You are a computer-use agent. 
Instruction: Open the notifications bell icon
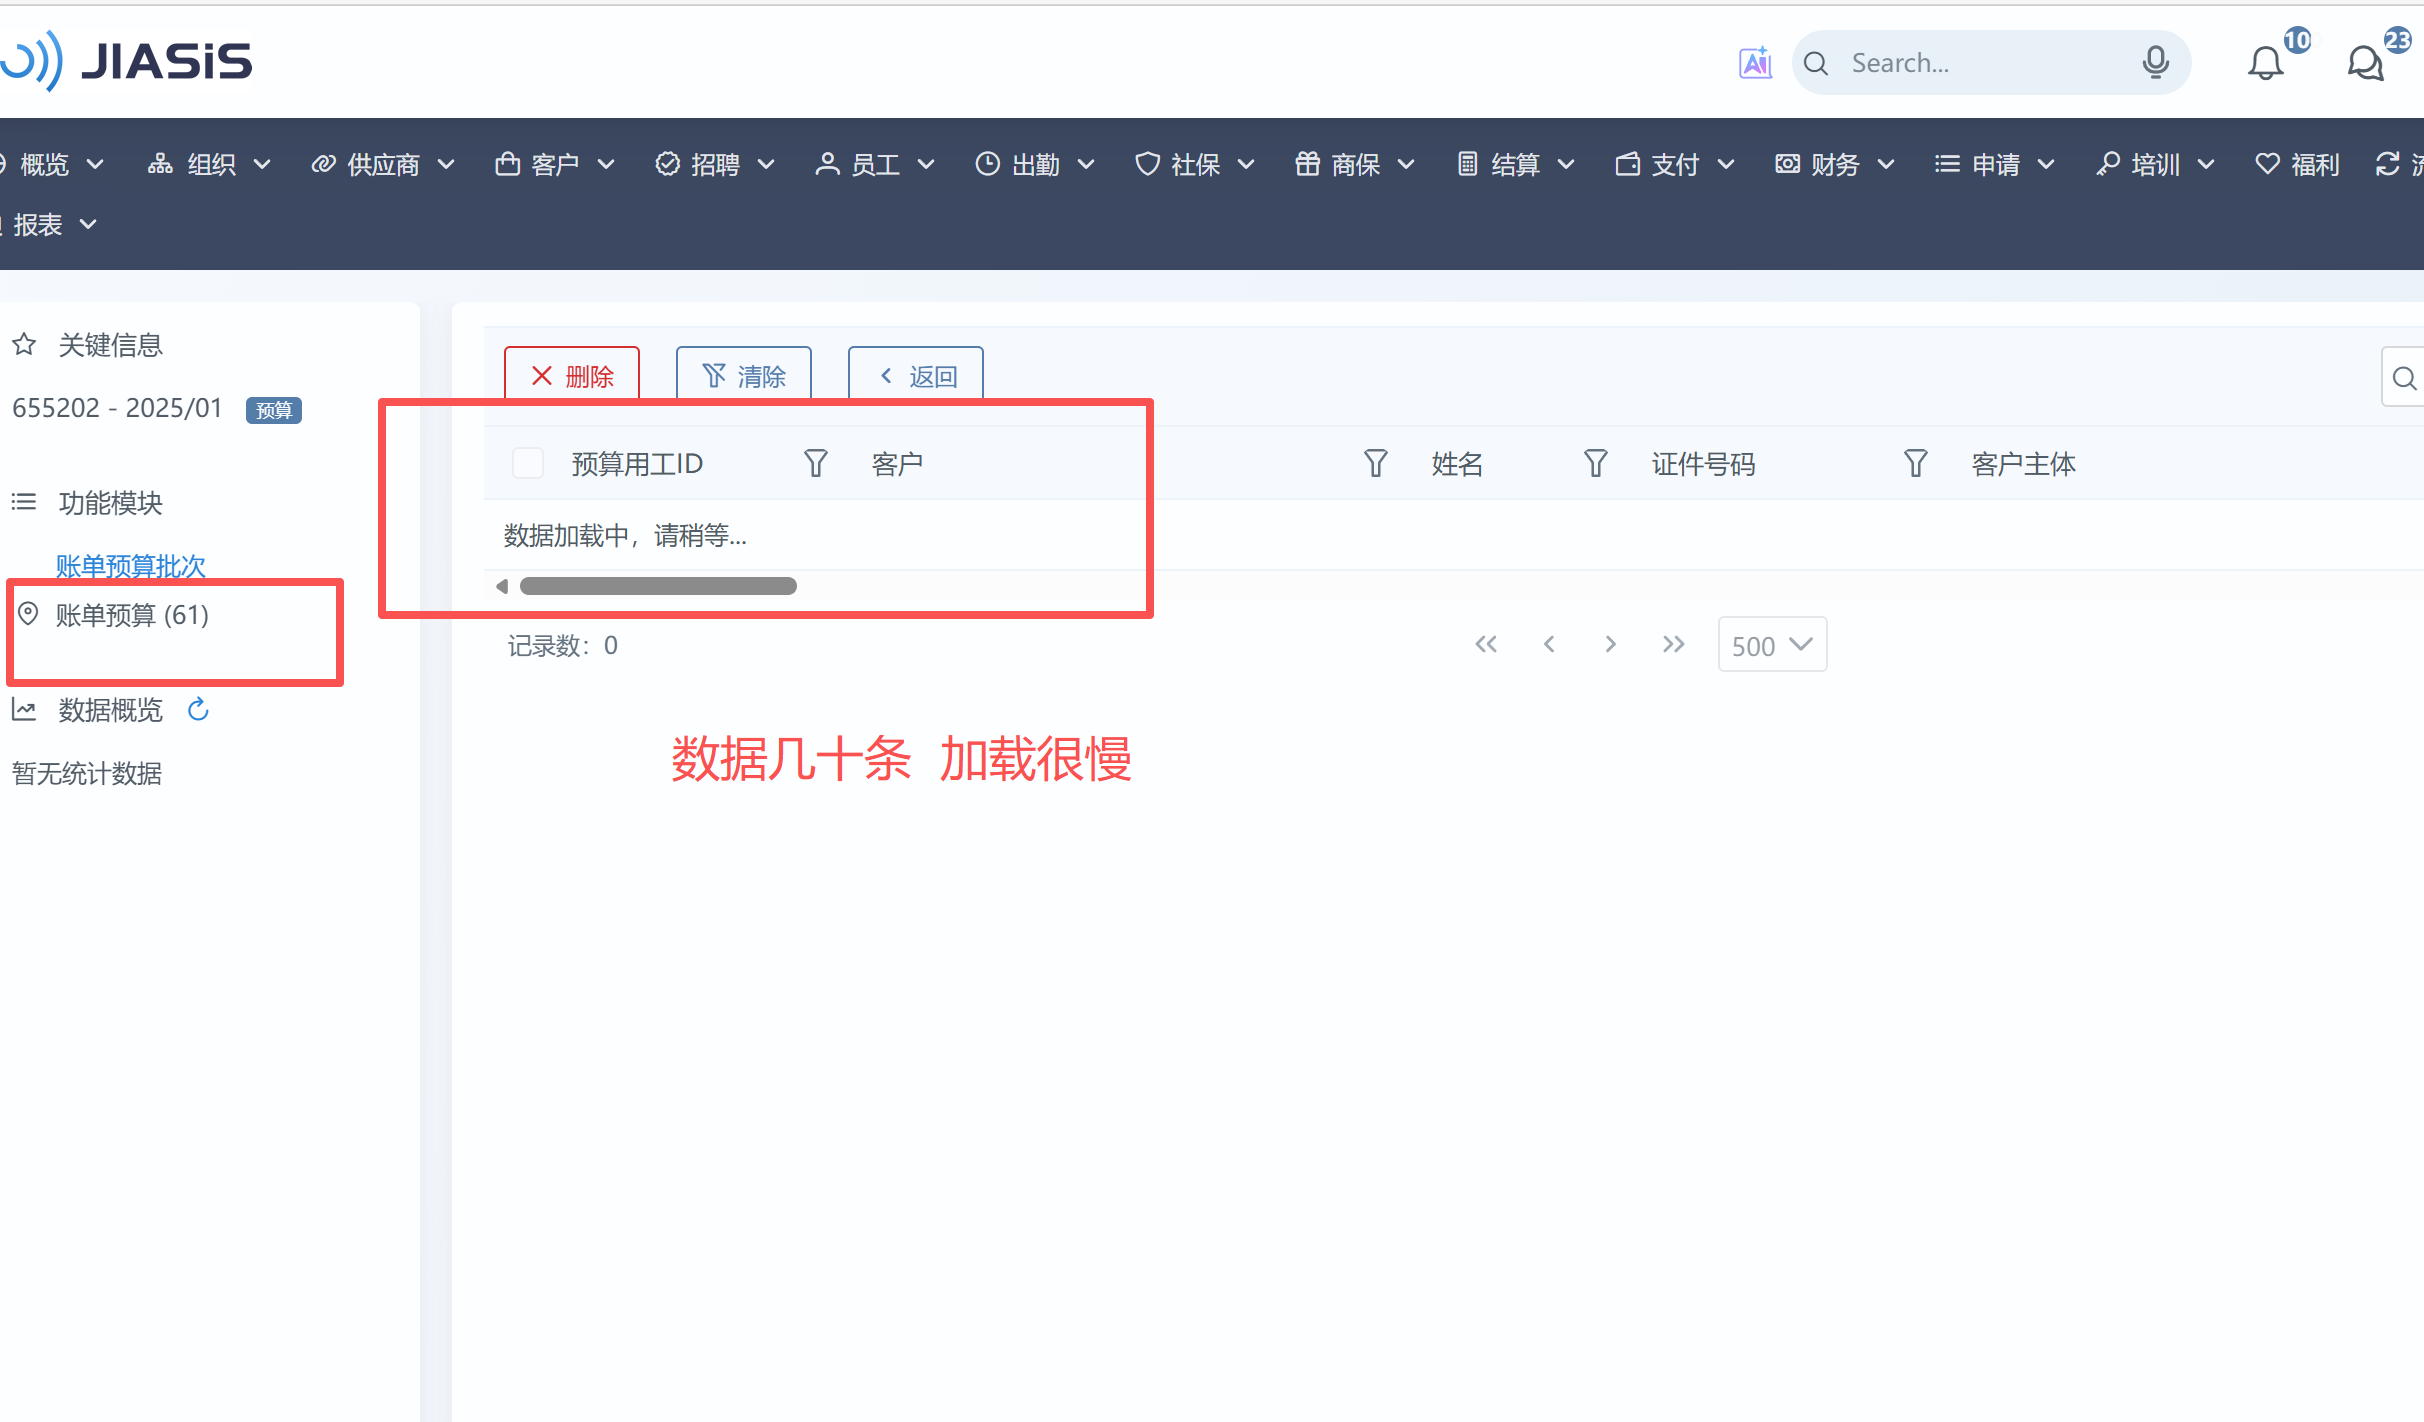point(2265,64)
